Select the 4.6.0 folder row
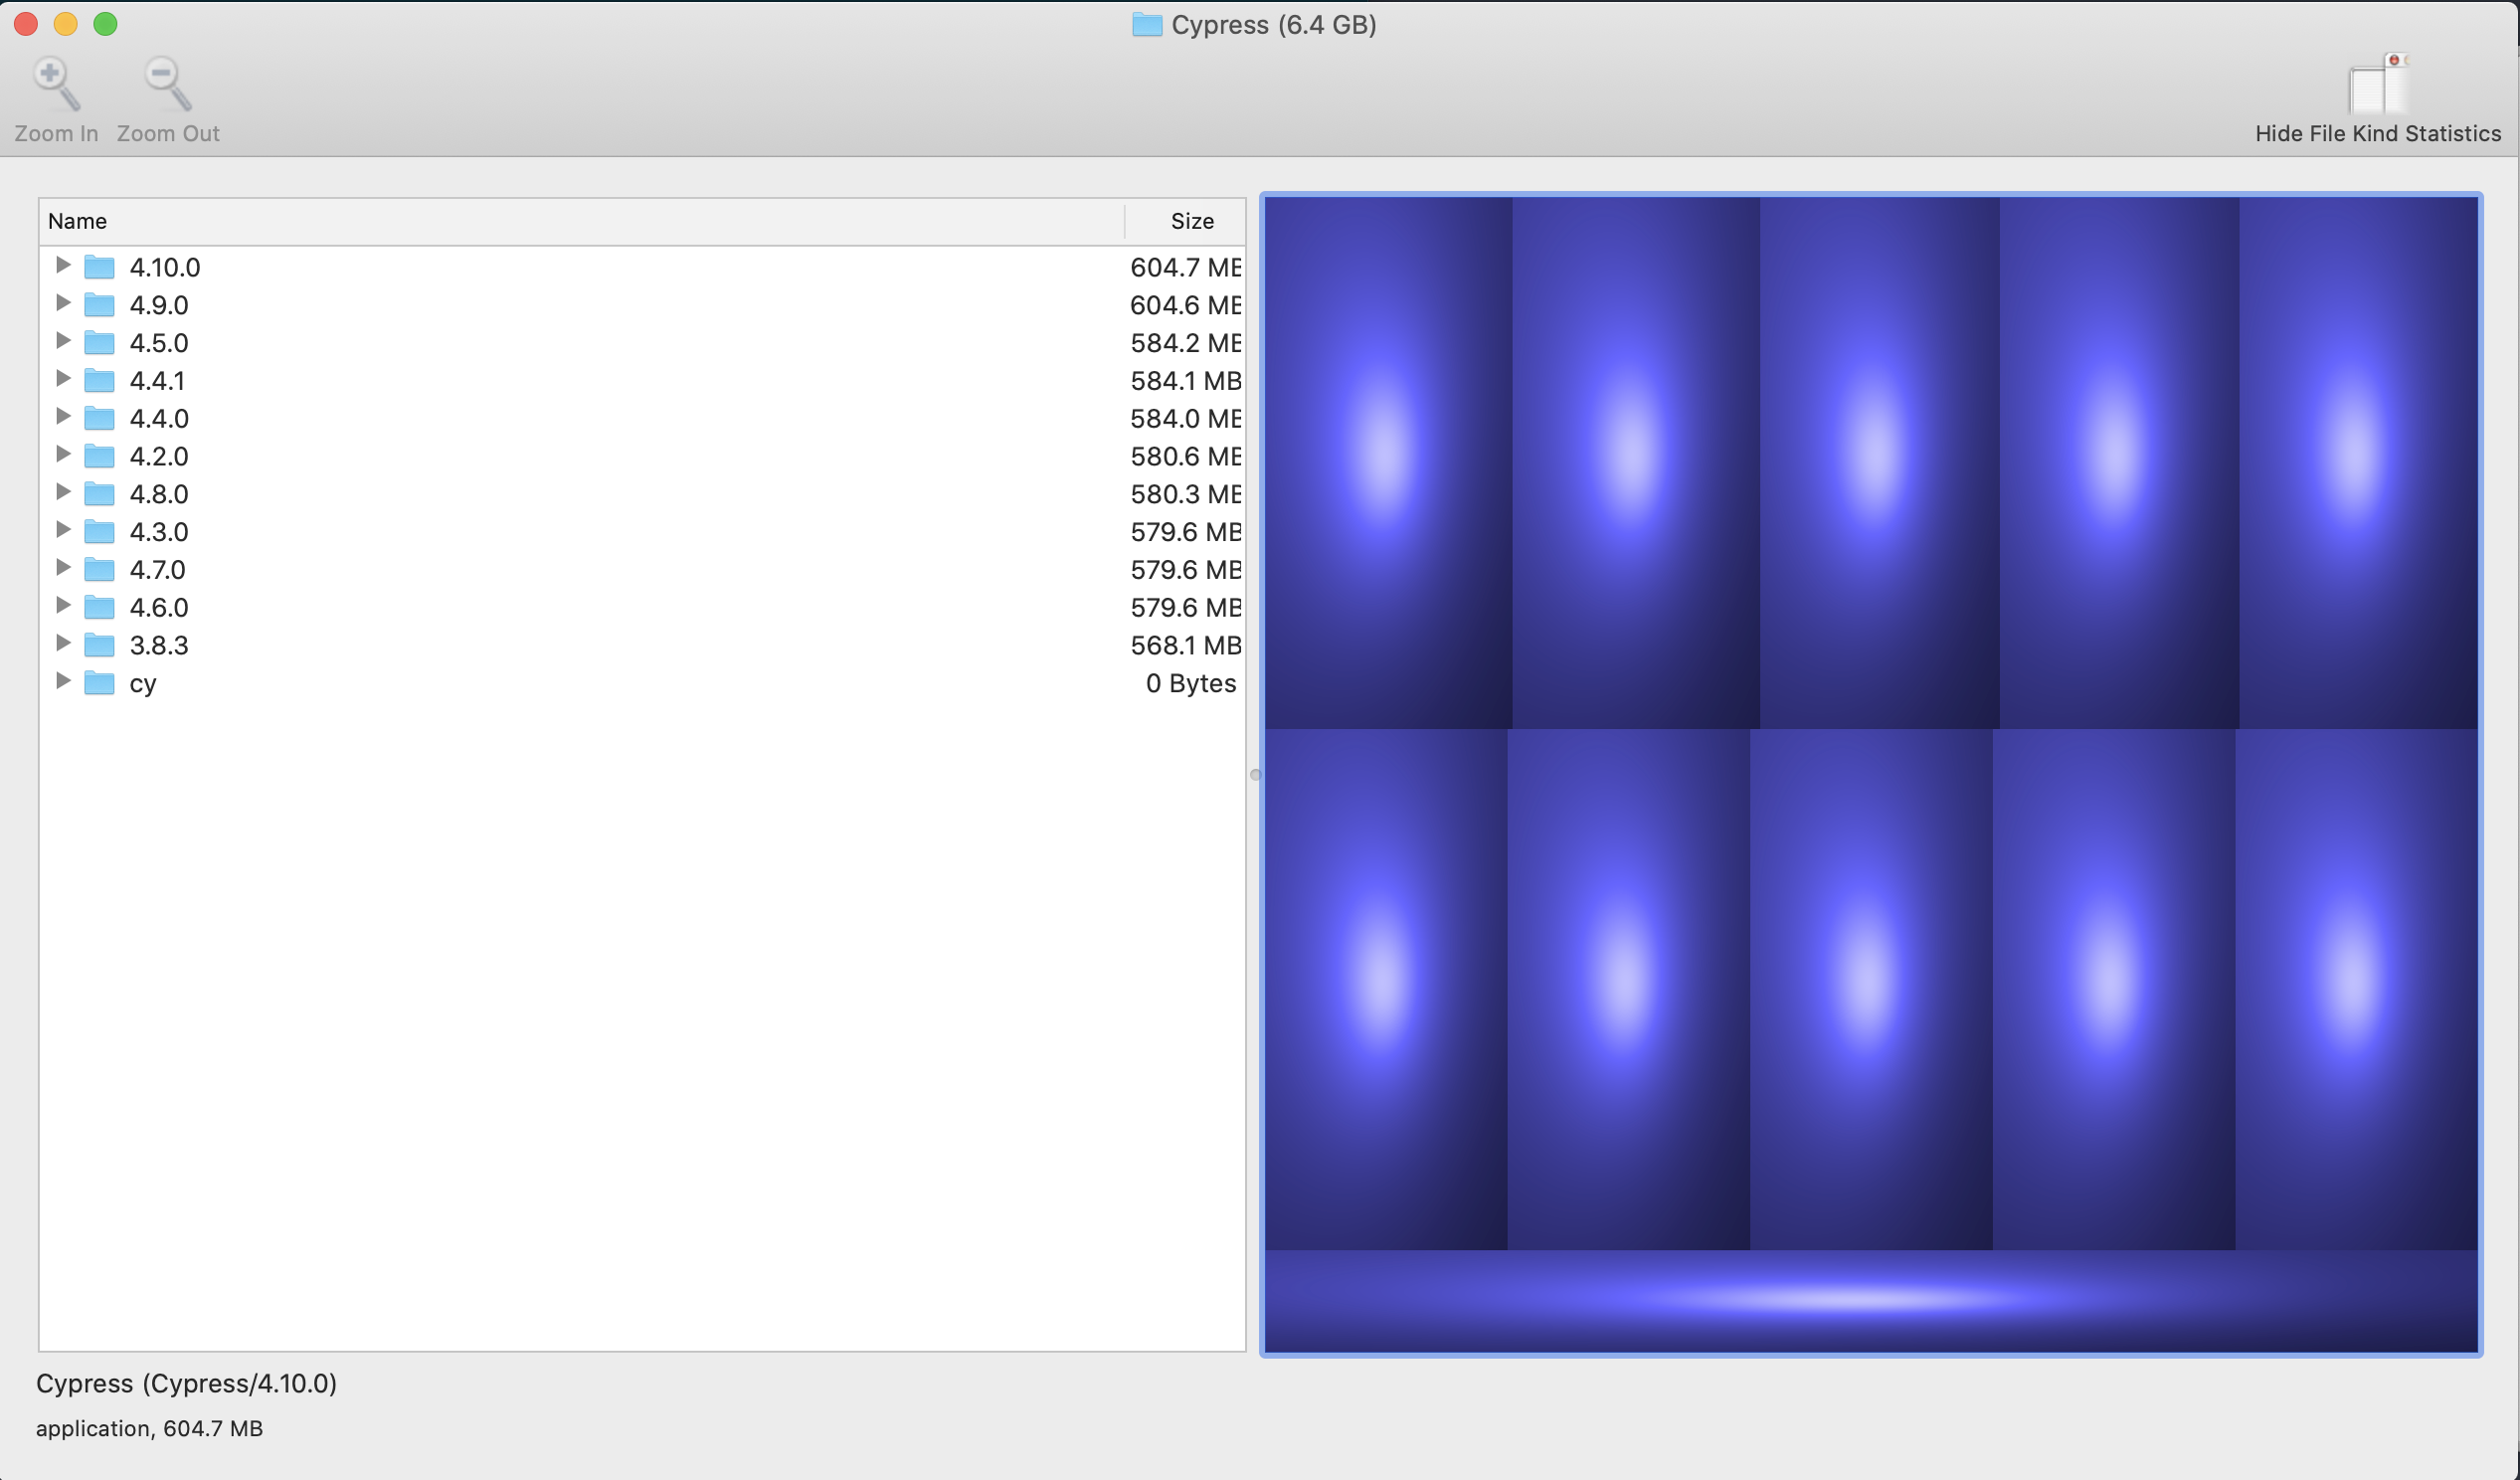 [158, 607]
